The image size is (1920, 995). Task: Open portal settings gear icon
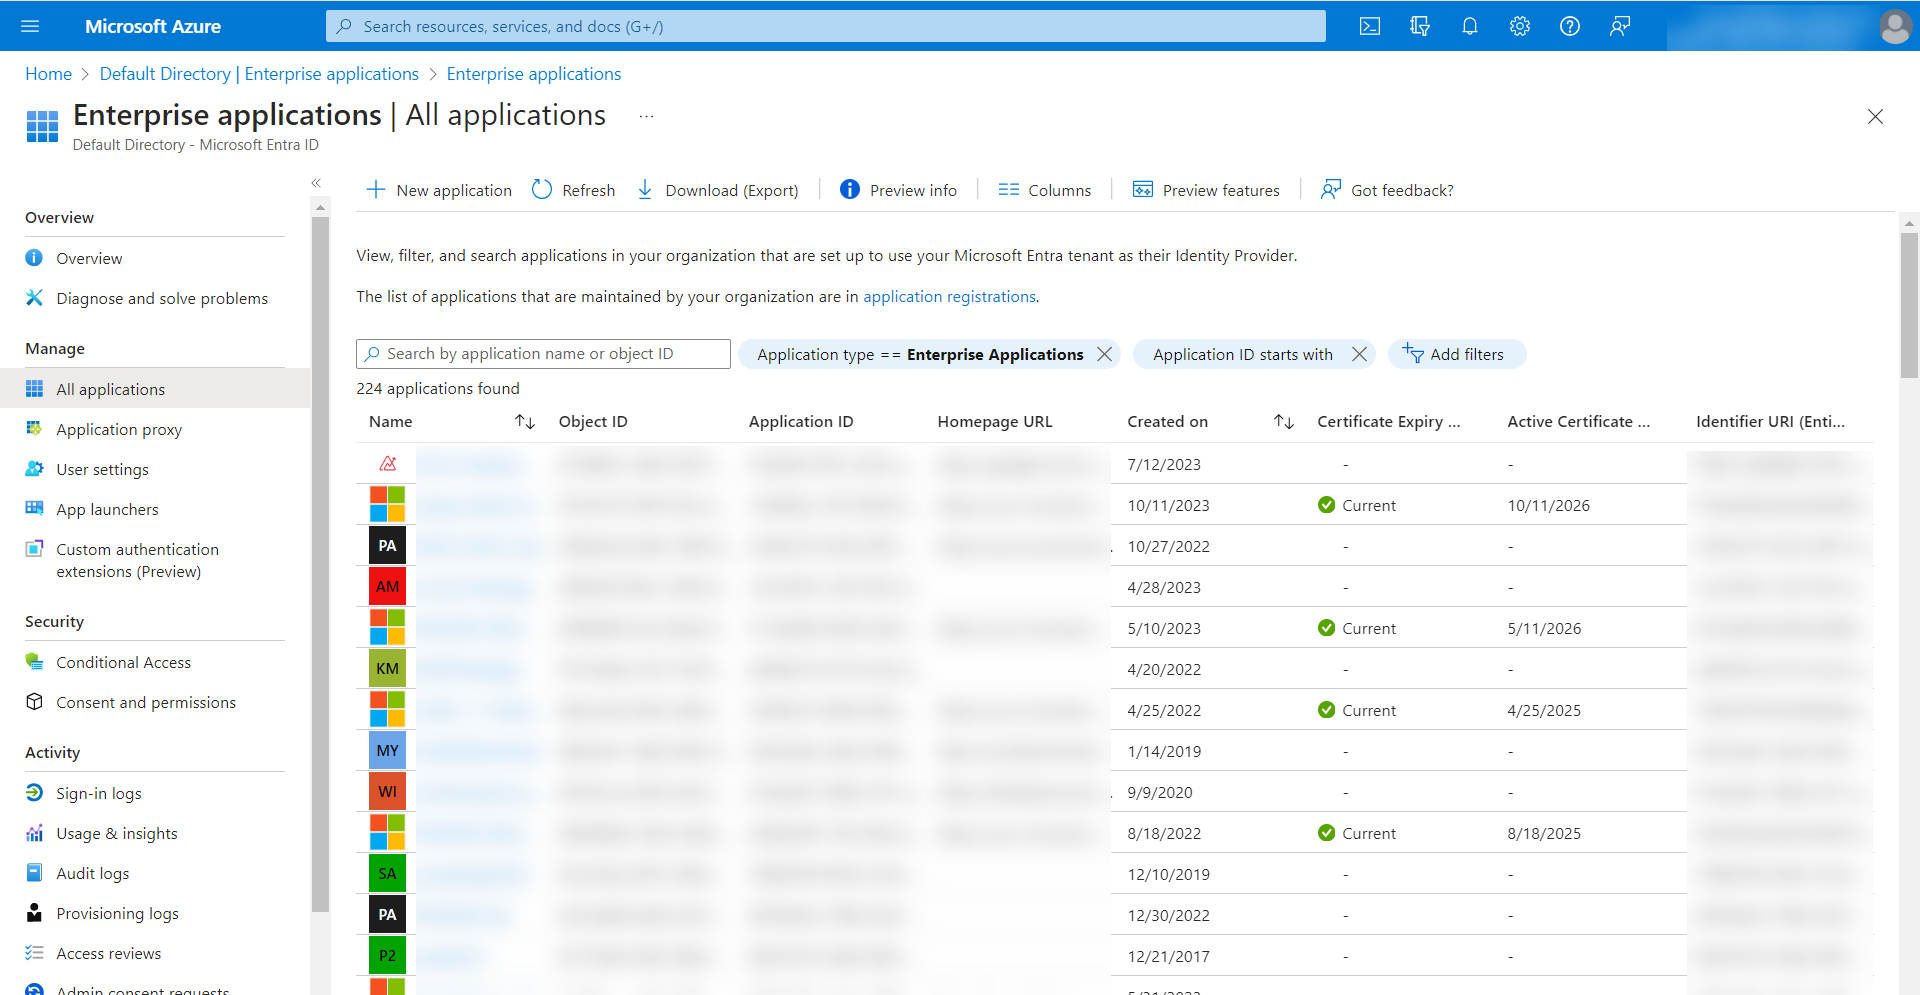1519,26
